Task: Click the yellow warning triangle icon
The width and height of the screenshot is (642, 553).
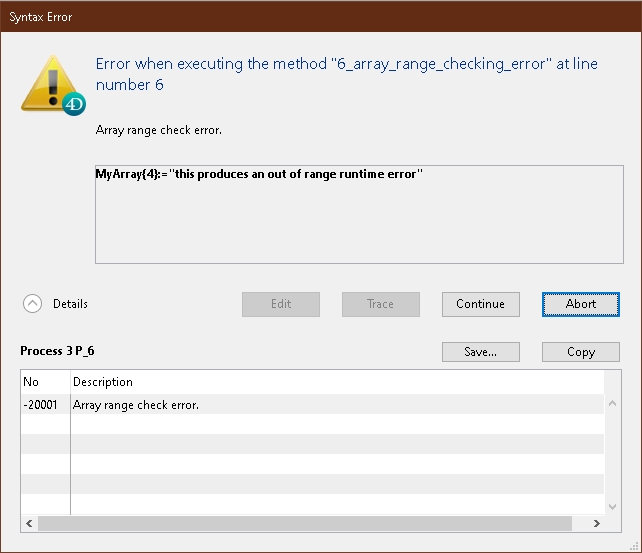Action: coord(50,80)
